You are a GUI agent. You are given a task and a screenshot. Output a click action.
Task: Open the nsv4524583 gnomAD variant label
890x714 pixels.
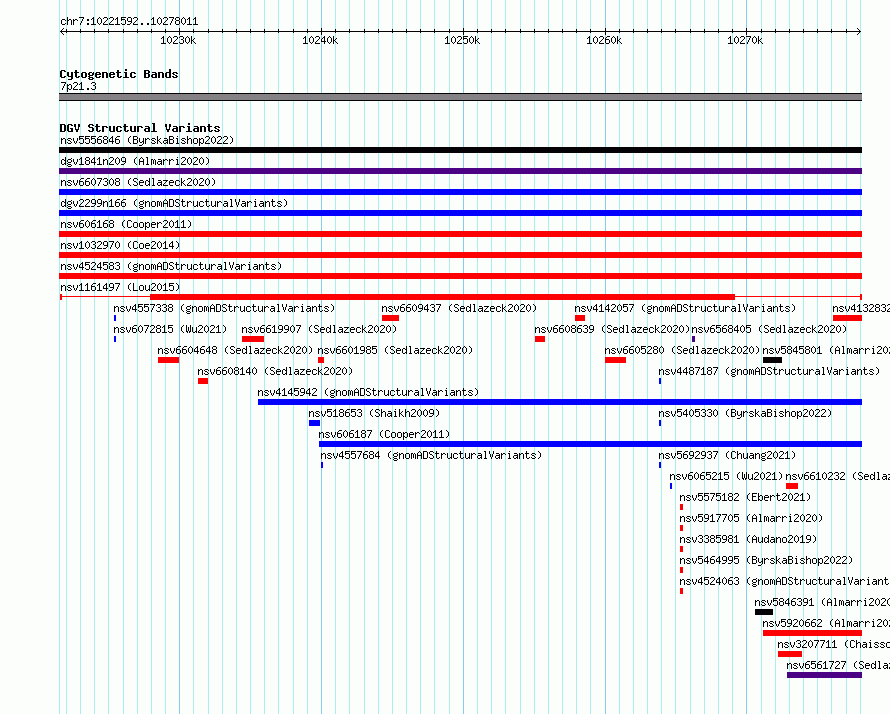171,266
